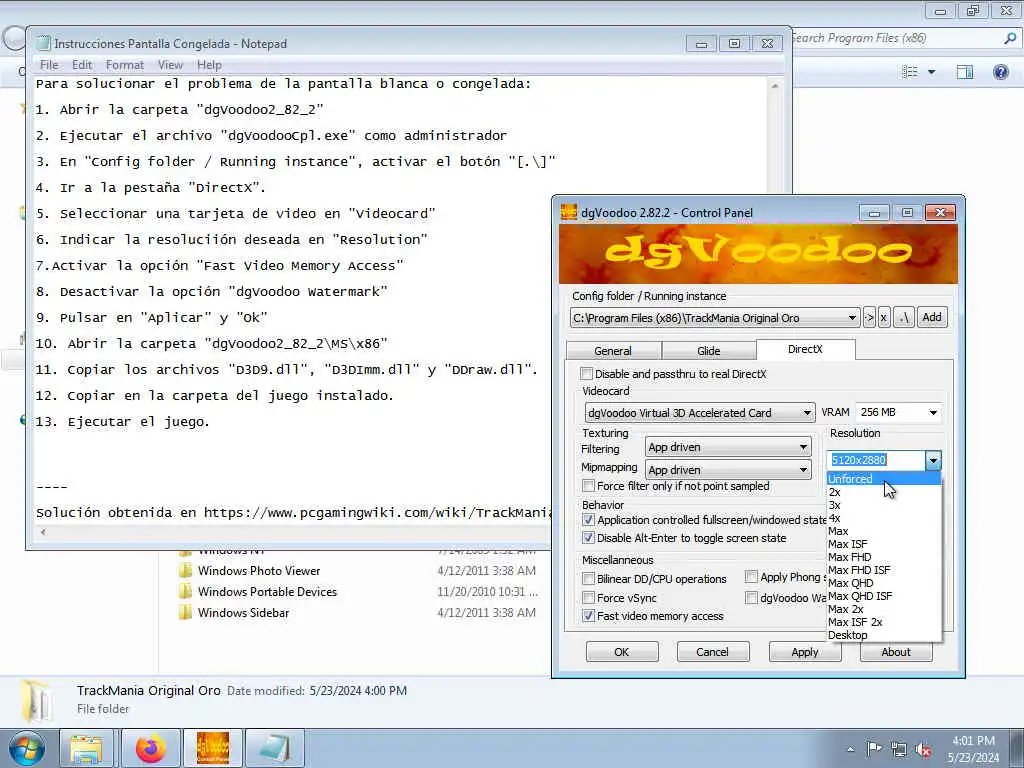
Task: Open Notepad's Help menu
Action: [x=209, y=65]
